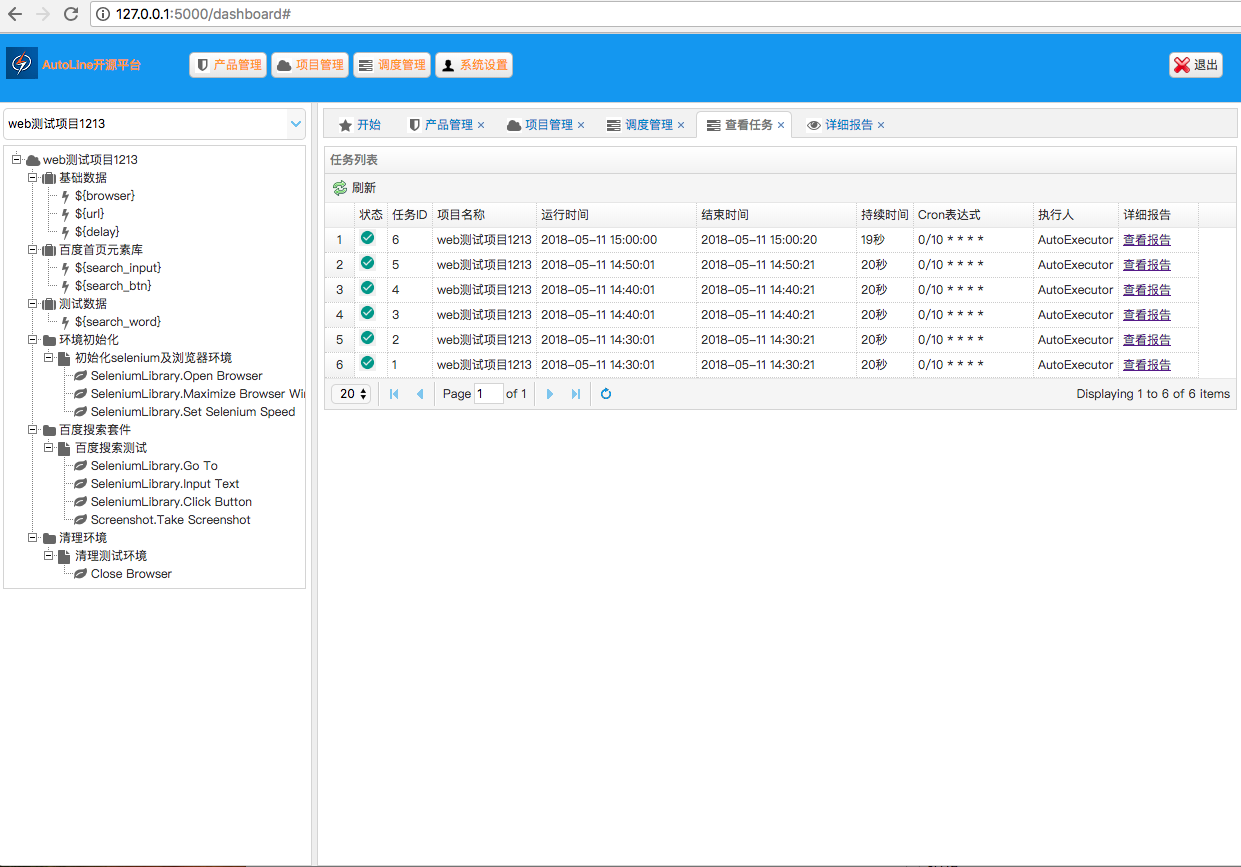Click the green refresh icon labeled 刷新
1241x867 pixels.
(x=339, y=187)
